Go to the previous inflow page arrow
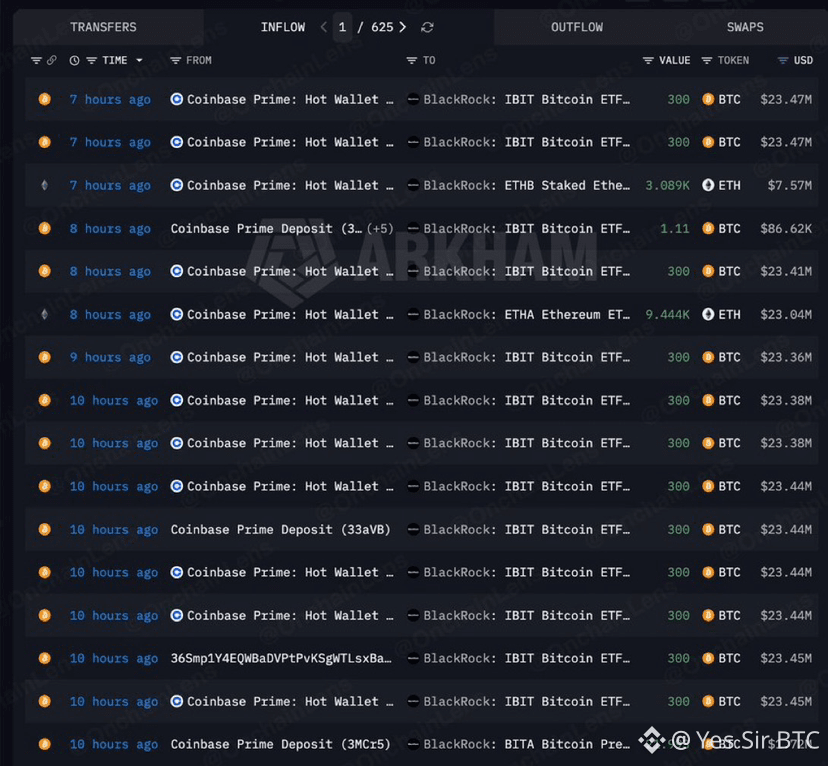This screenshot has width=828, height=766. point(323,27)
